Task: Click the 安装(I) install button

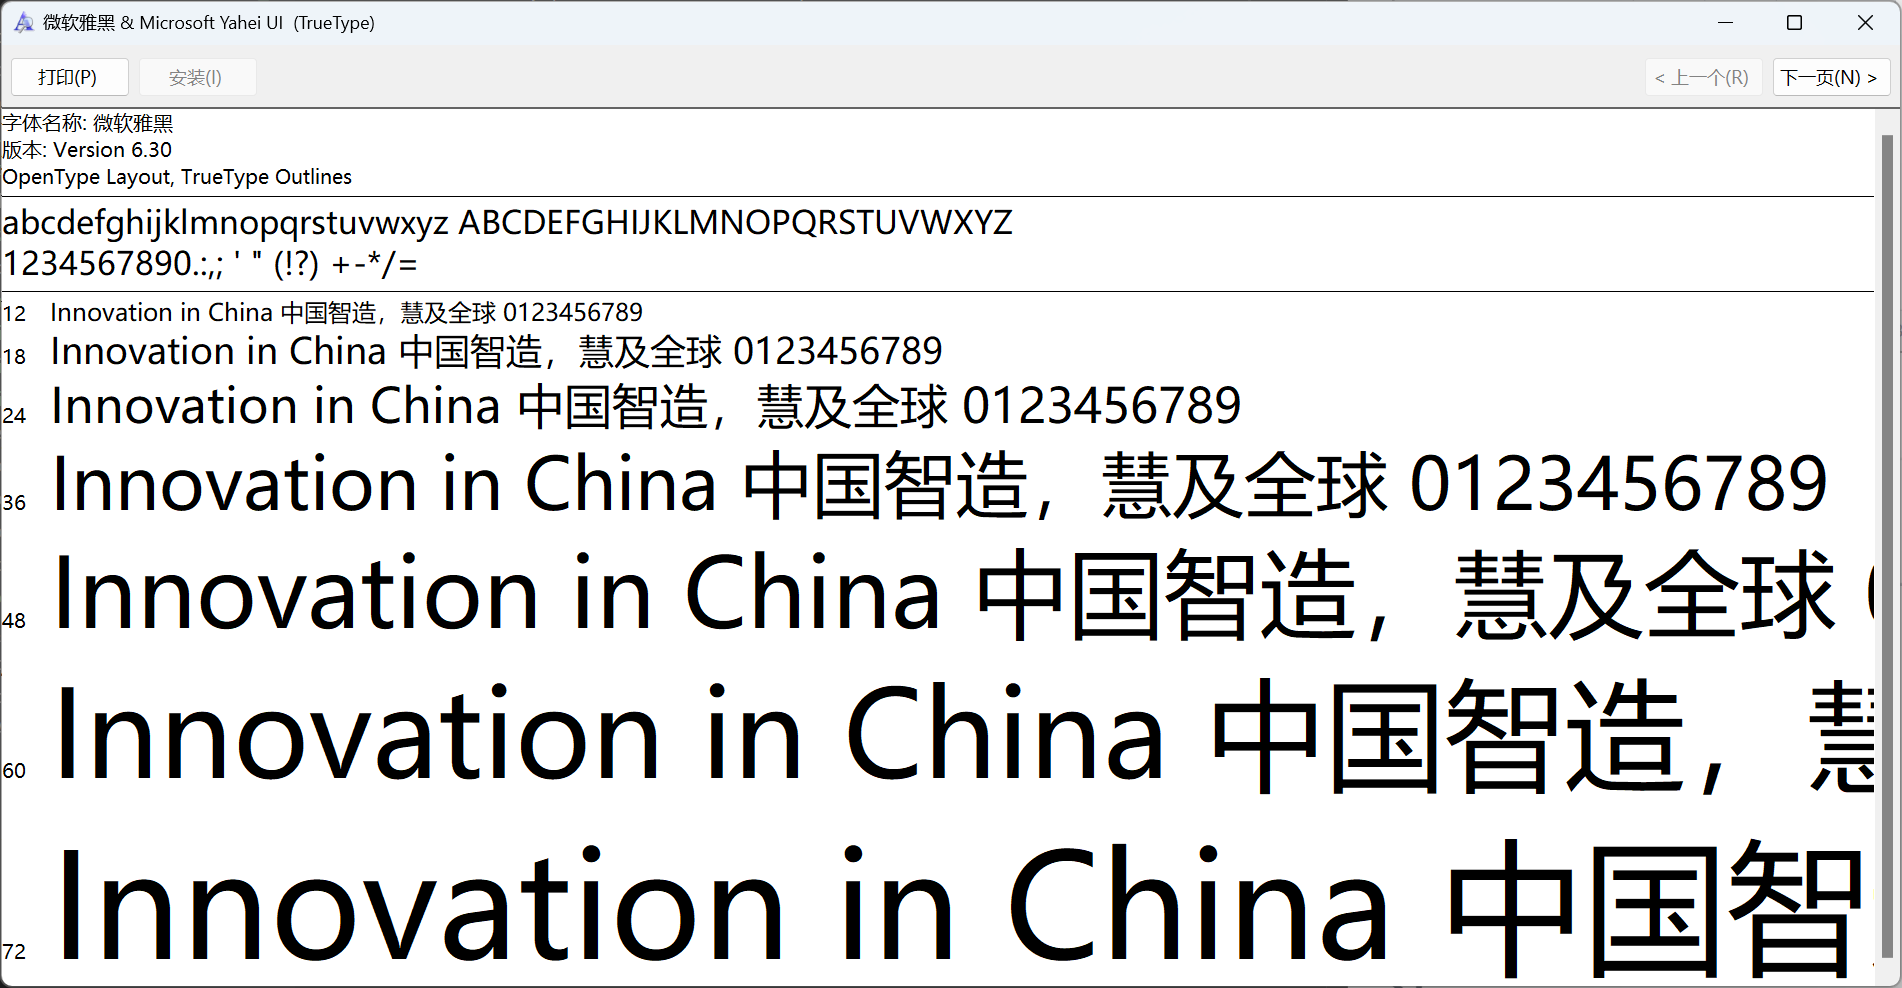Action: pos(197,77)
